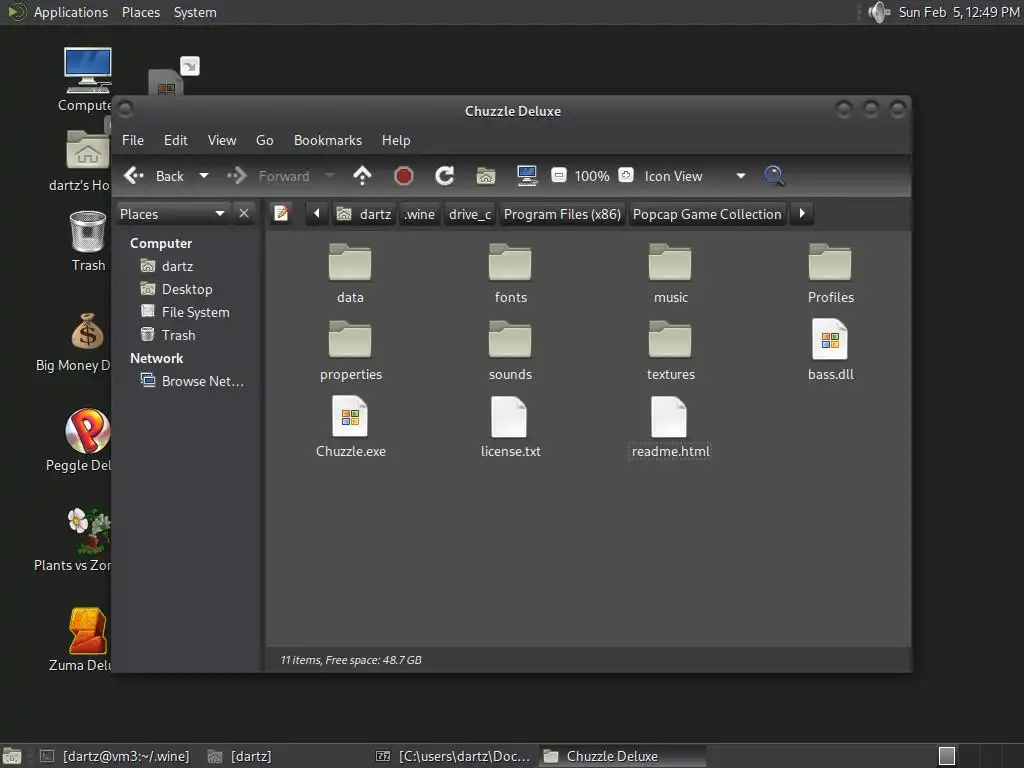Screen dimensions: 1024x768
Task: Open the System panel menu
Action: pos(195,12)
